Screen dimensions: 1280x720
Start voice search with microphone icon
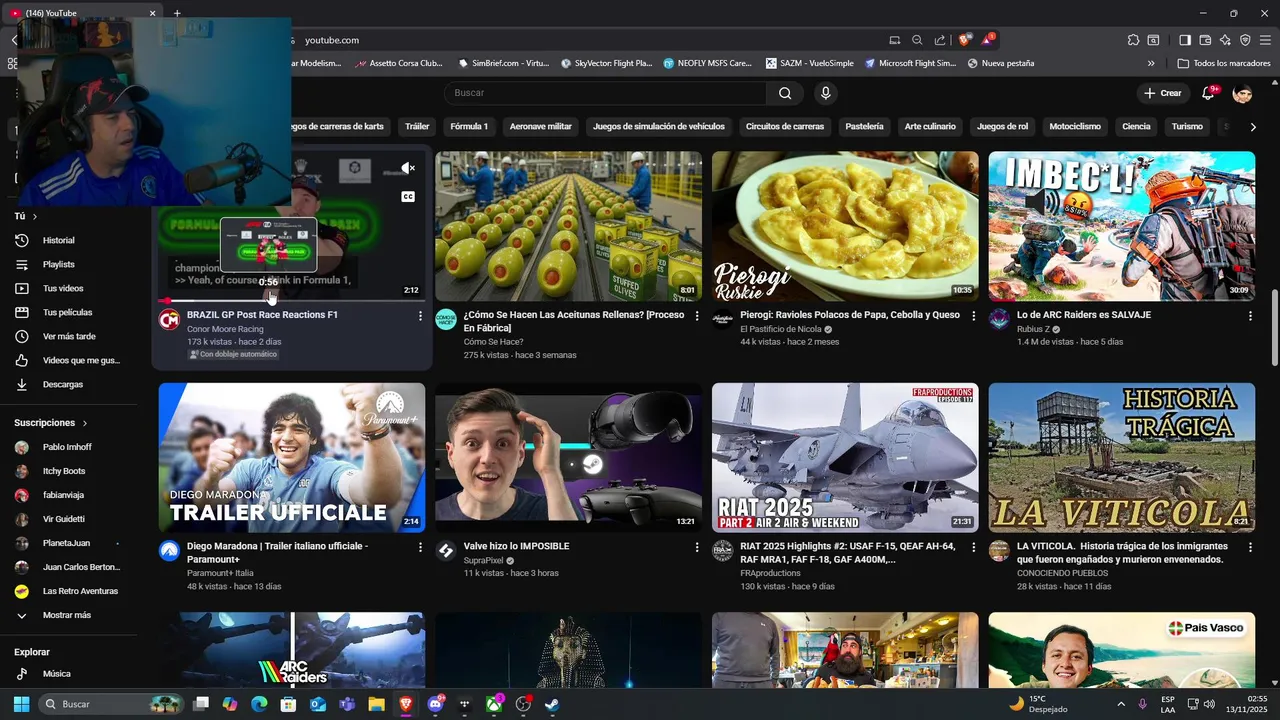pyautogui.click(x=825, y=93)
